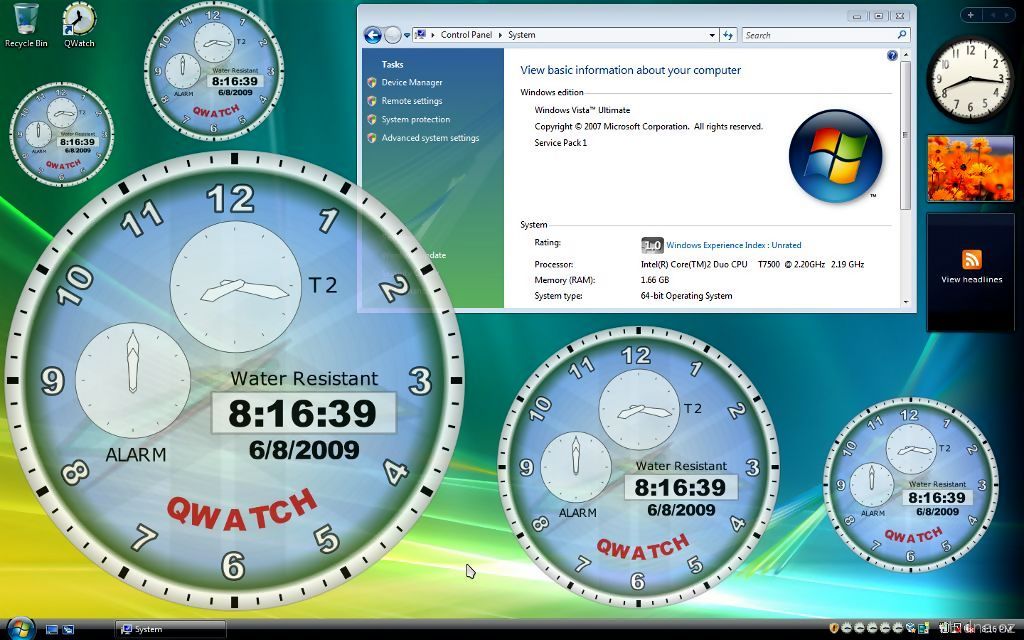Click "Water Resistant" on medium bottom clock
This screenshot has width=1024, height=640.
tap(681, 466)
